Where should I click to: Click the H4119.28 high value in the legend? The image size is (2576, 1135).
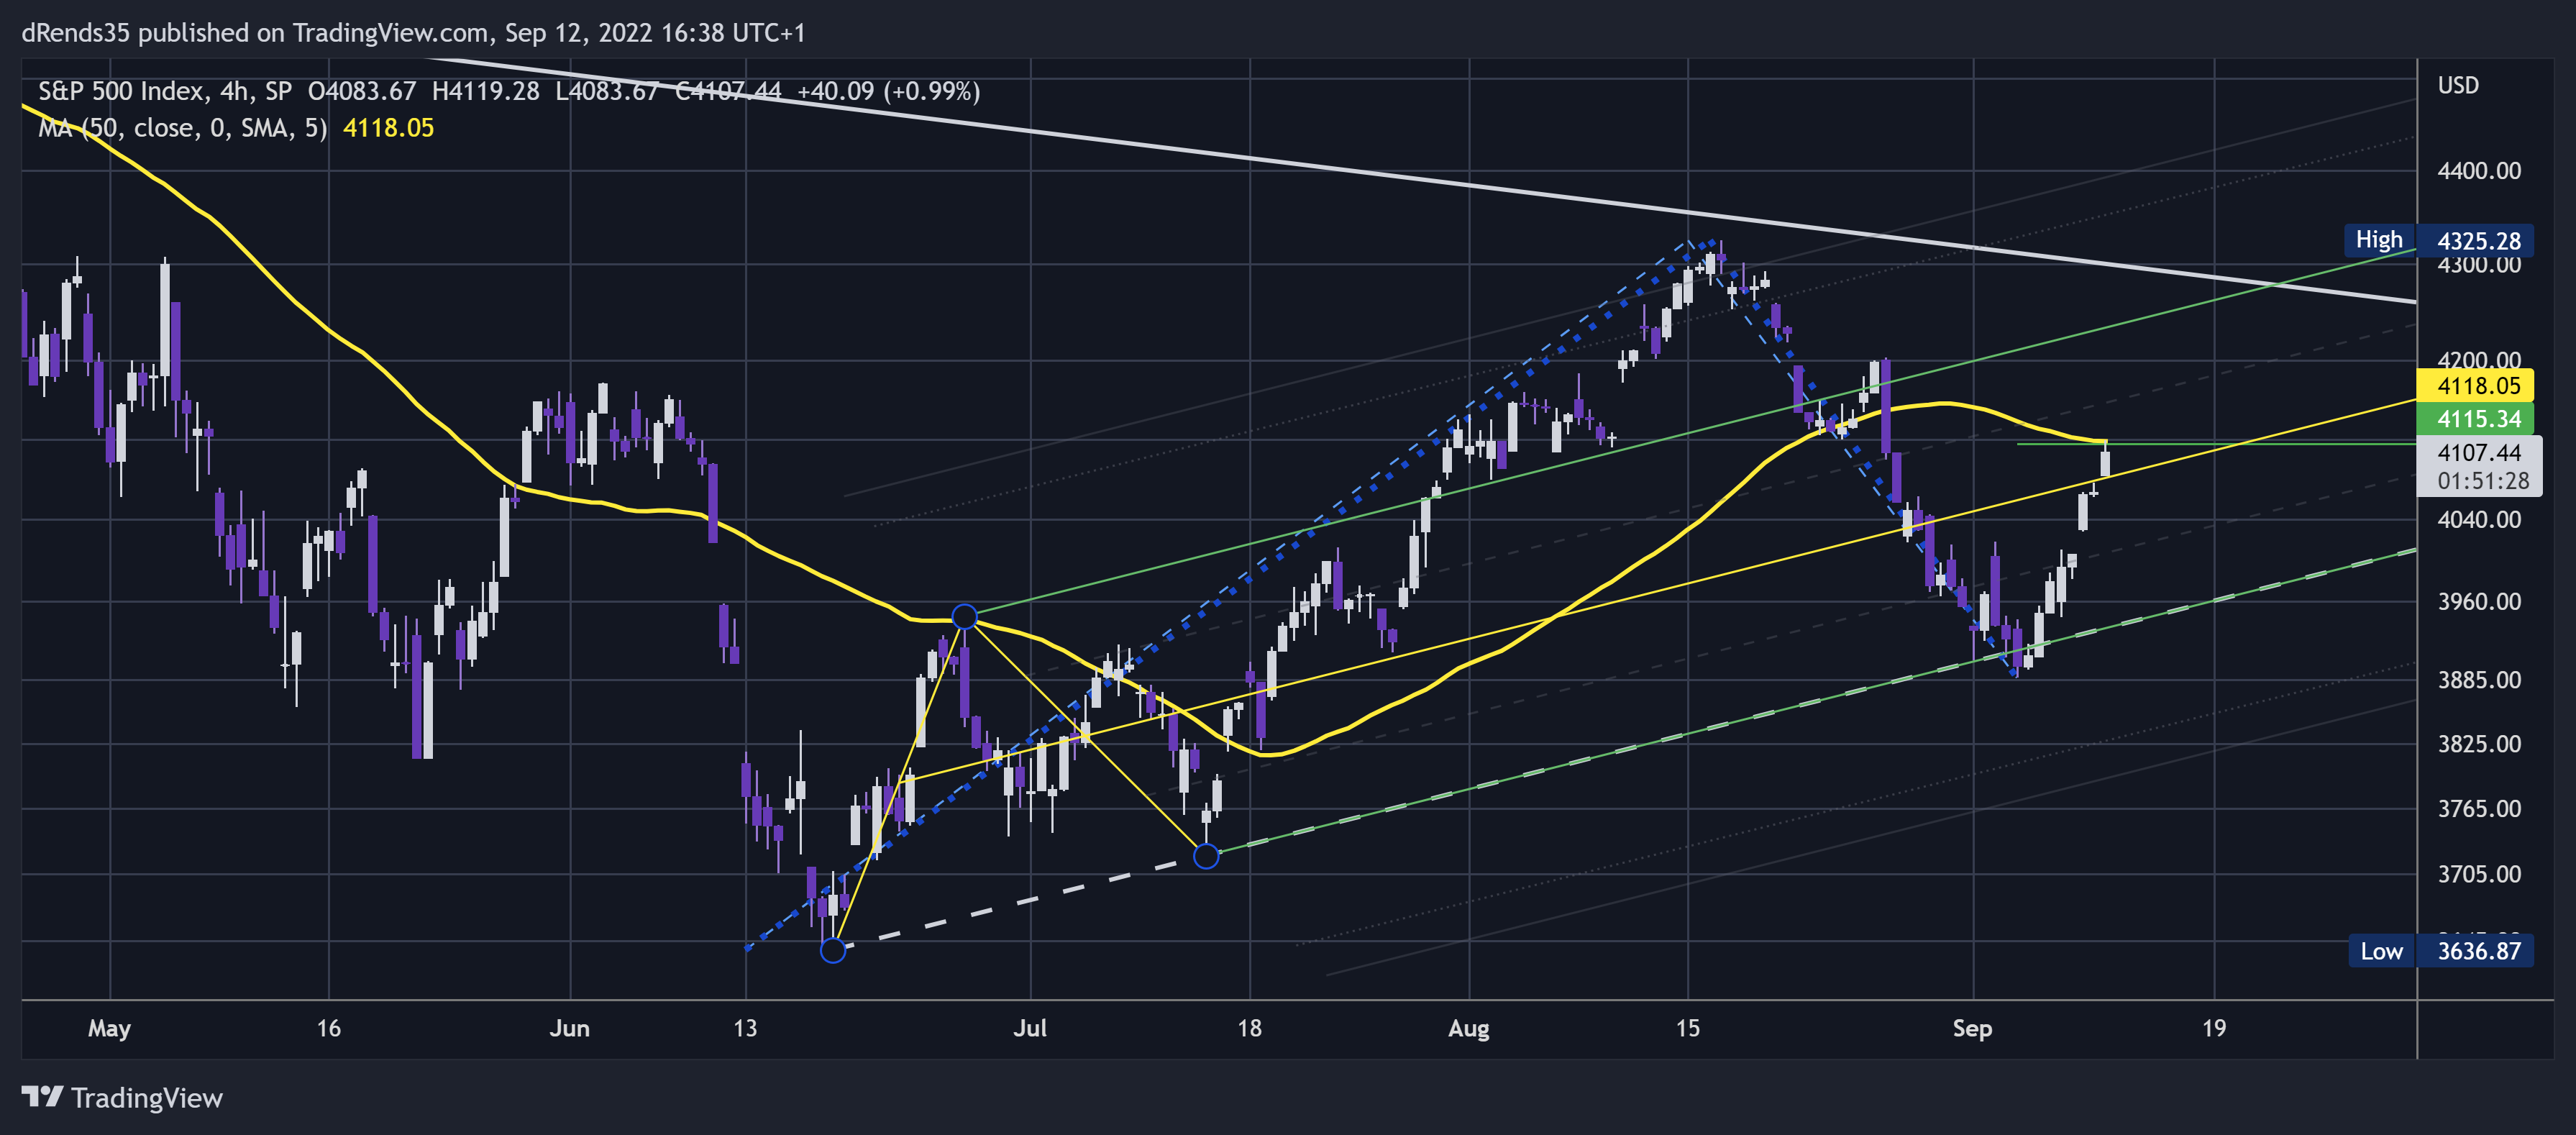(x=485, y=91)
